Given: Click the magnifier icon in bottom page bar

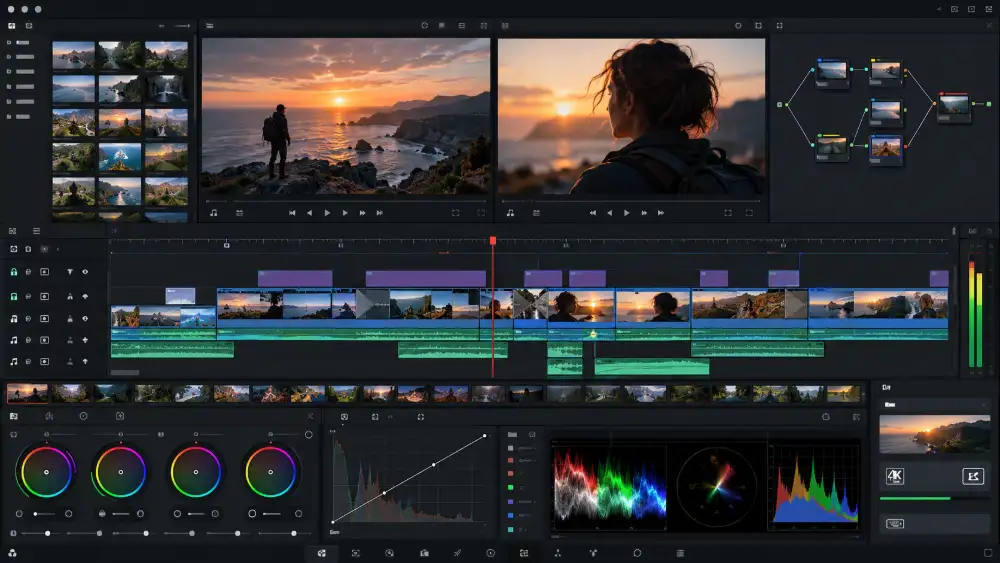Looking at the screenshot, I should pos(389,553).
